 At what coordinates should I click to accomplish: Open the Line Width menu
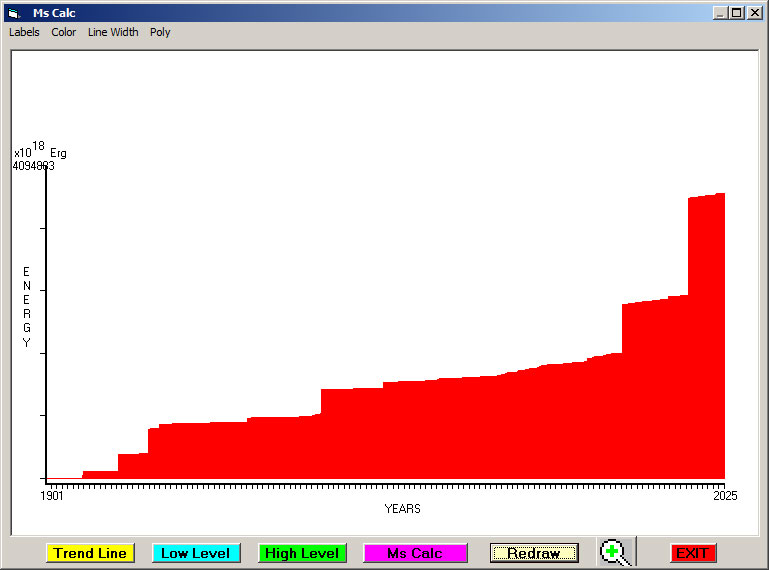(x=113, y=32)
